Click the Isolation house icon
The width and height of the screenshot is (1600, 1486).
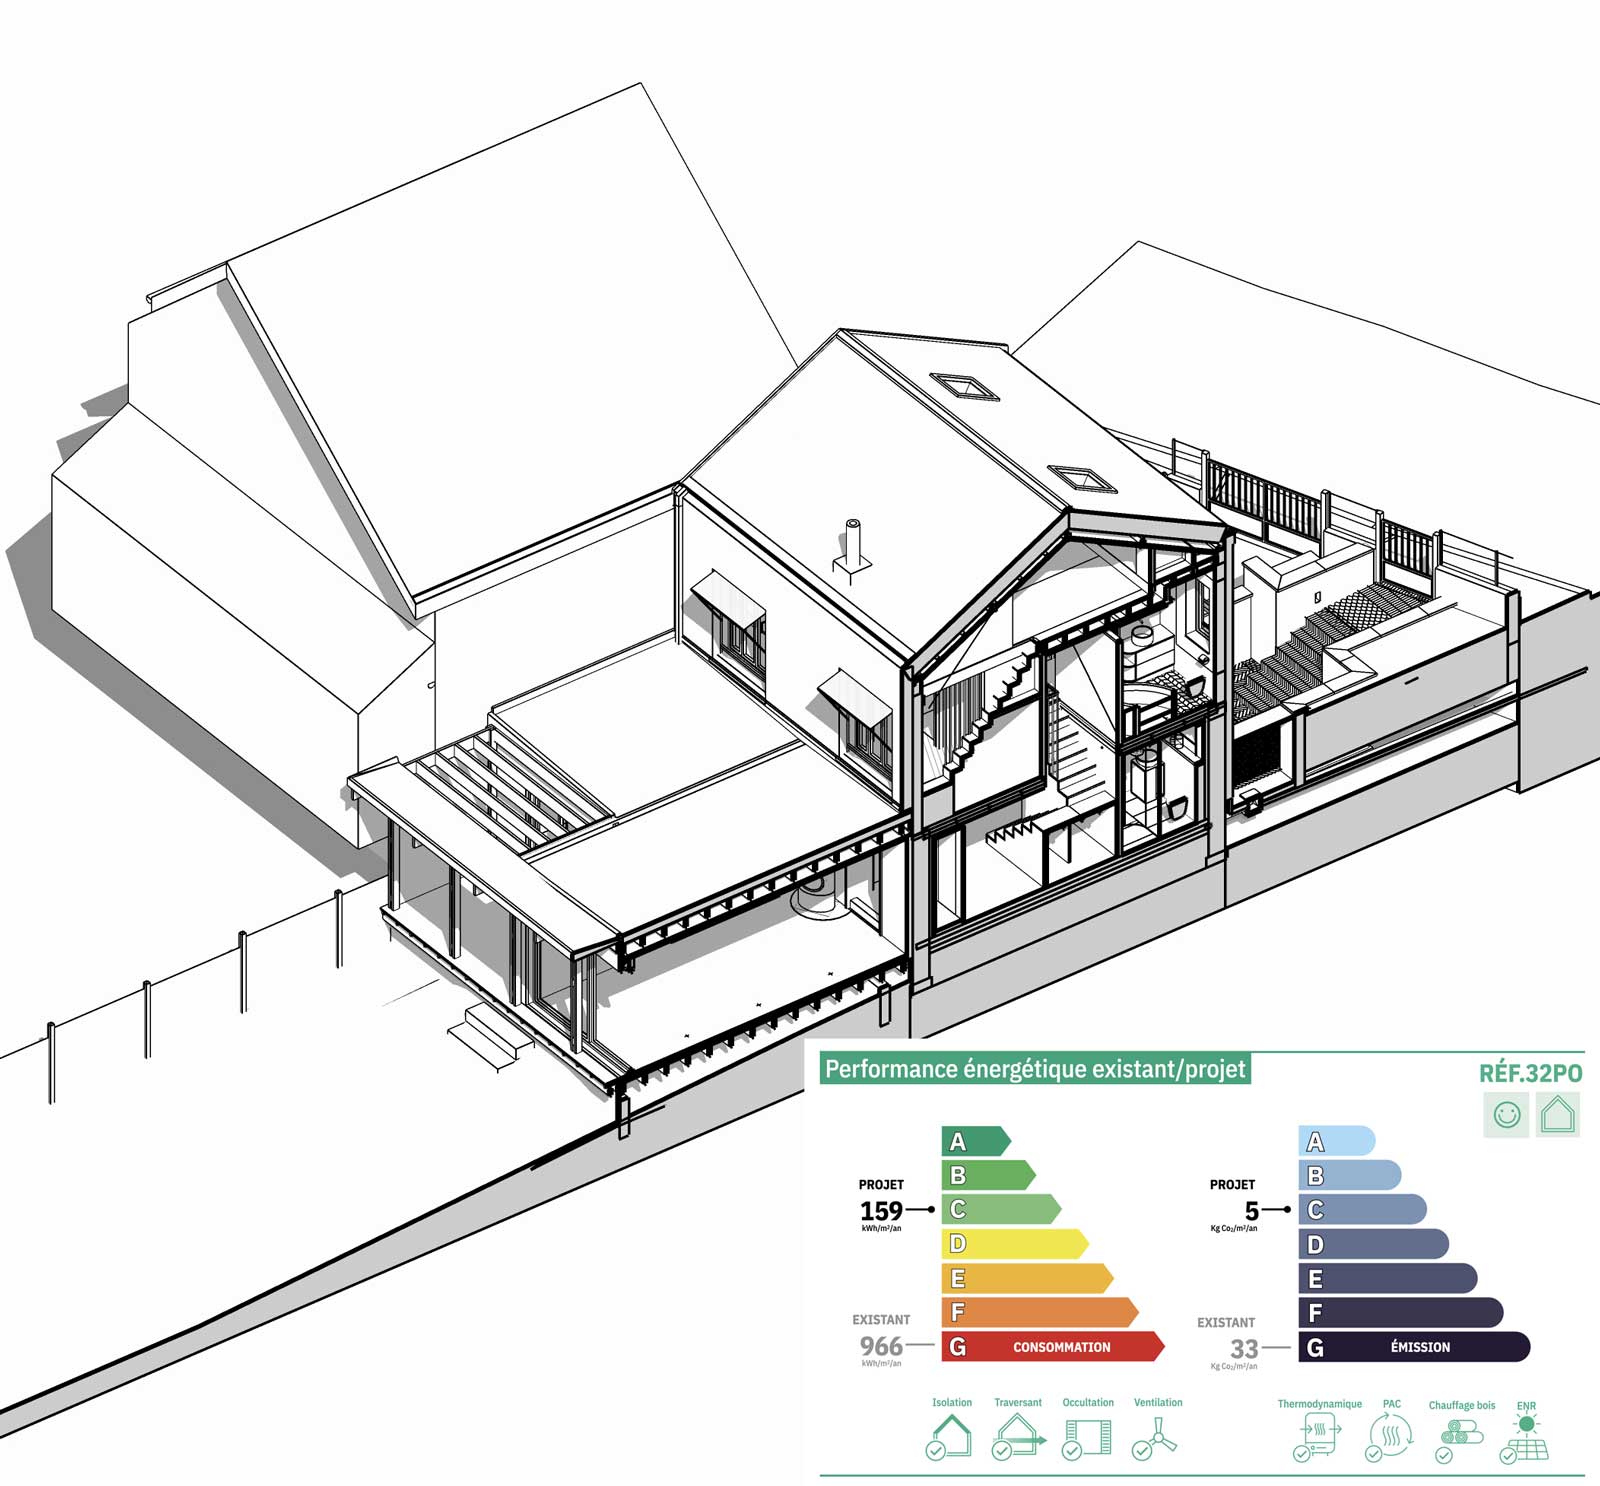pos(949,1436)
